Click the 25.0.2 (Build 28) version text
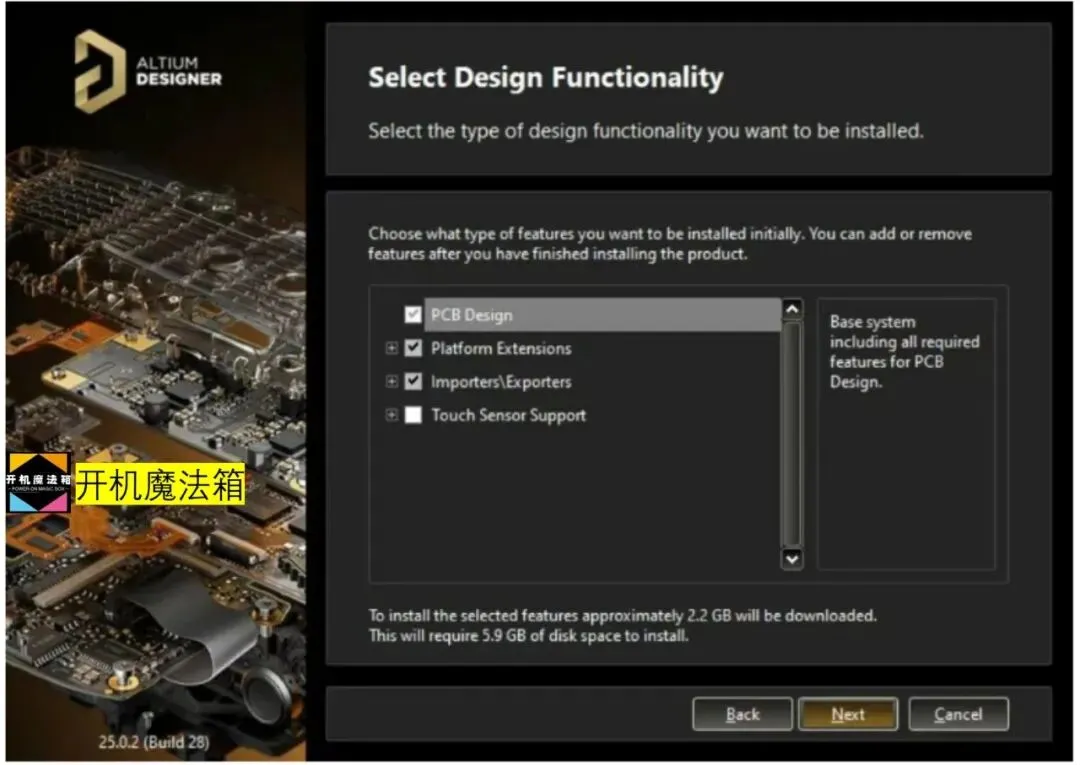Image resolution: width=1080 pixels, height=765 pixels. (x=154, y=742)
